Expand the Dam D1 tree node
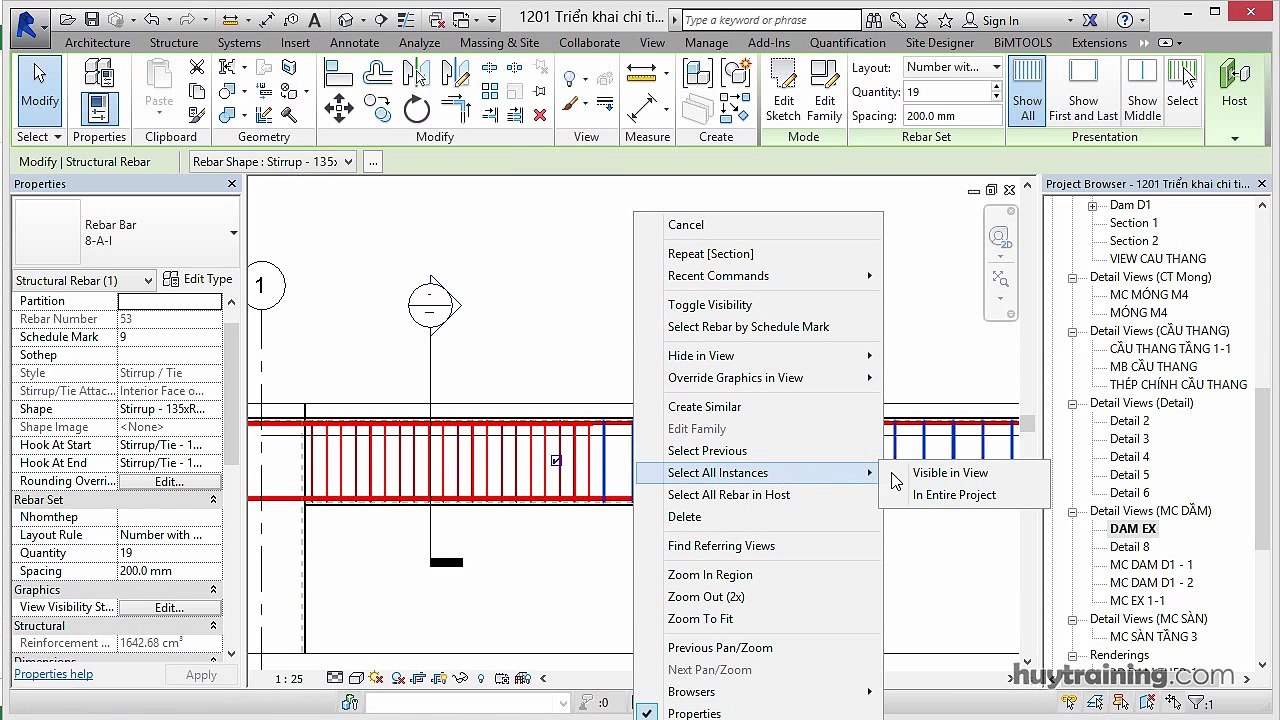This screenshot has width=1280, height=720. click(1092, 205)
